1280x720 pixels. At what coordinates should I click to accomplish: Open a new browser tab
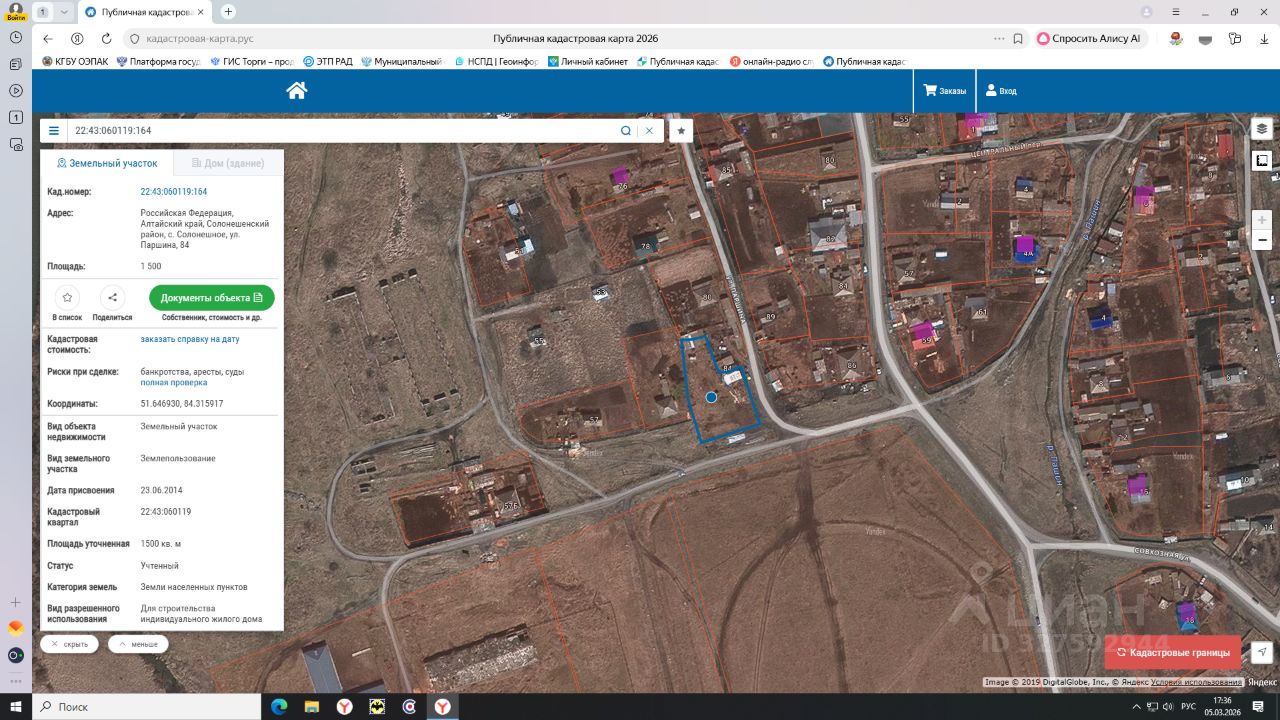point(228,12)
